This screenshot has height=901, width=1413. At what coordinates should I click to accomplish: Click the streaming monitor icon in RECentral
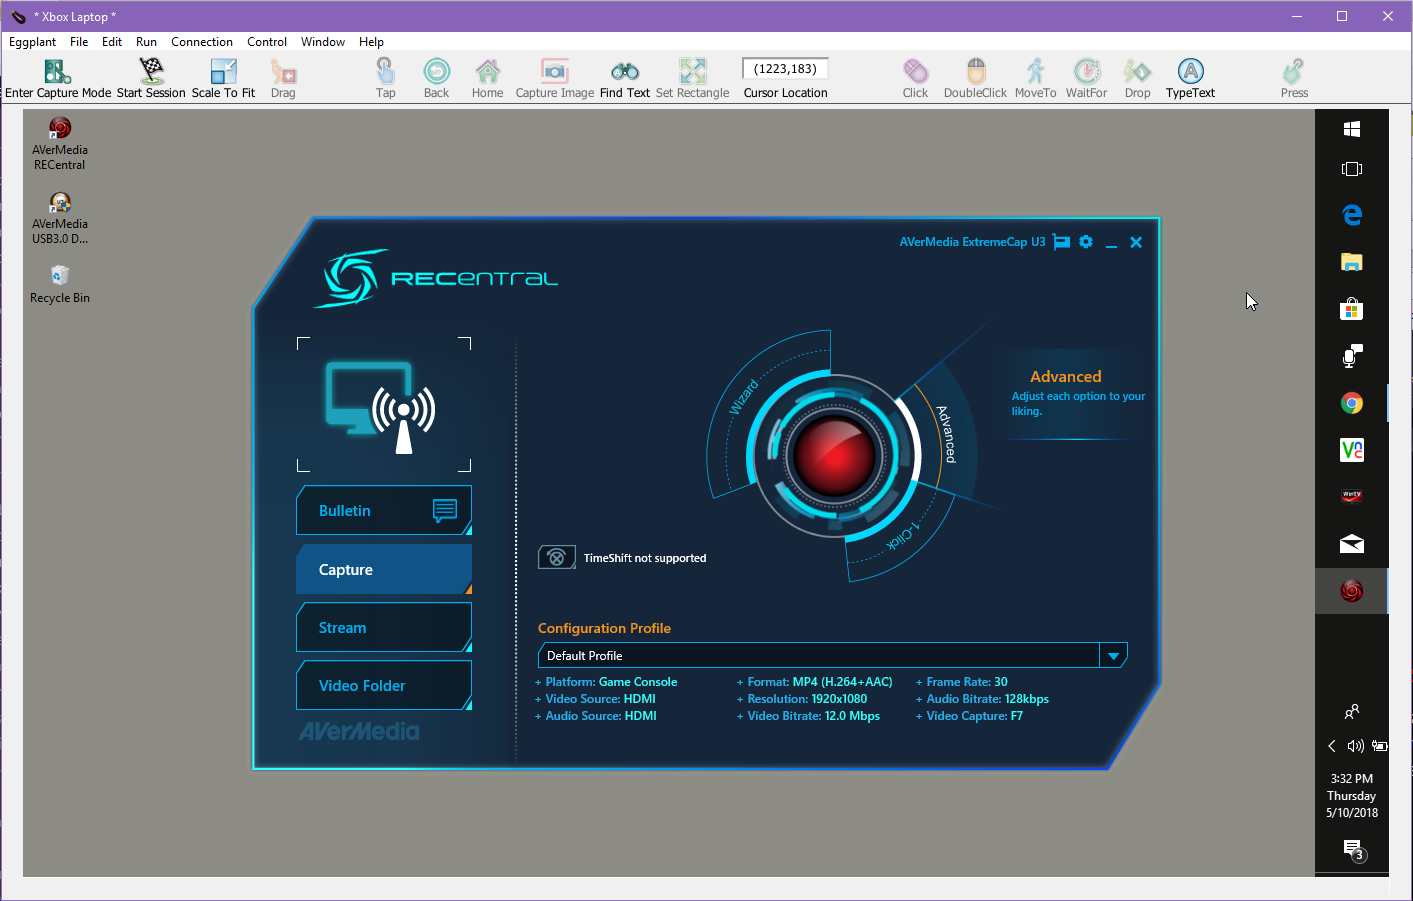(380, 406)
